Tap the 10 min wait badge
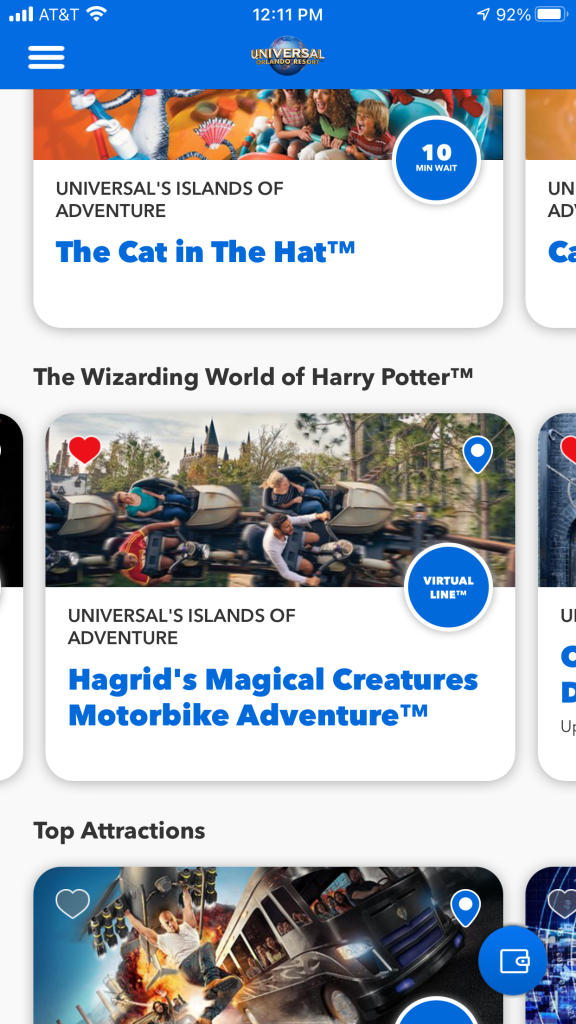This screenshot has height=1024, width=576. 436,160
